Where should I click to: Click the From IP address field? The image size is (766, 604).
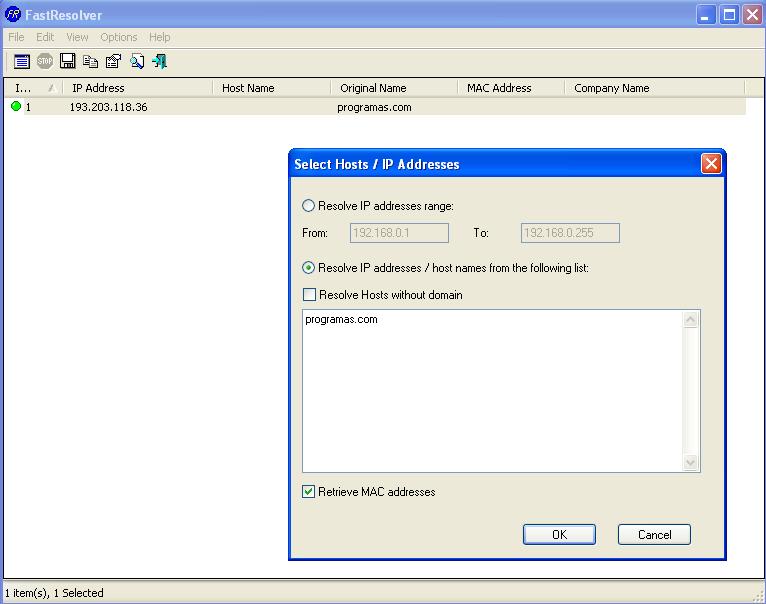click(x=399, y=233)
